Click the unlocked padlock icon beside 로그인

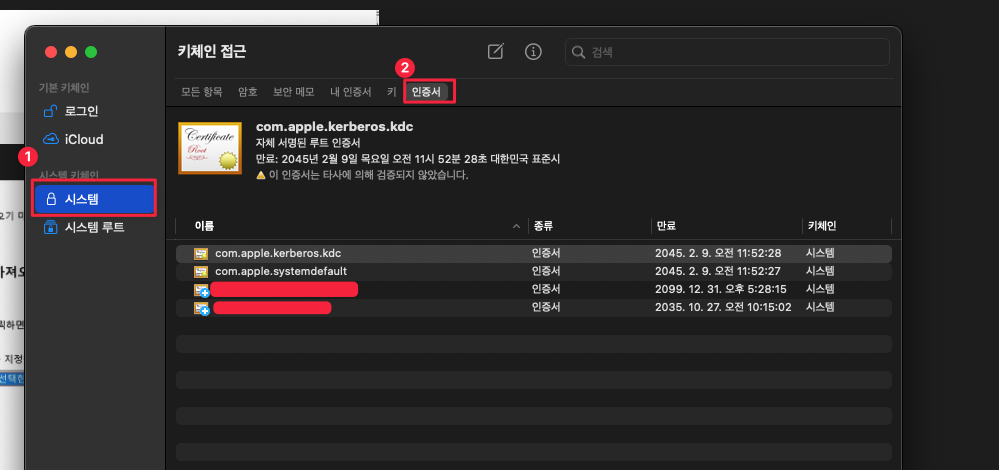(x=50, y=111)
